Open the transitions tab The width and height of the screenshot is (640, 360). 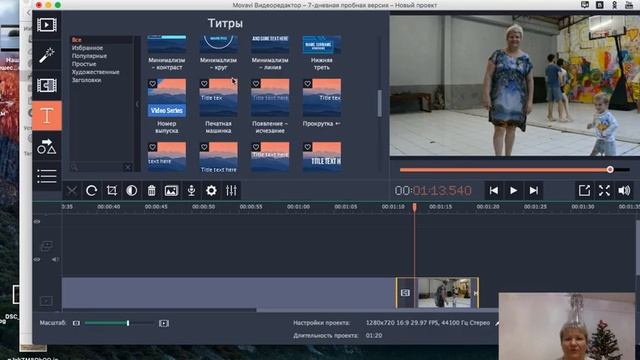(47, 85)
